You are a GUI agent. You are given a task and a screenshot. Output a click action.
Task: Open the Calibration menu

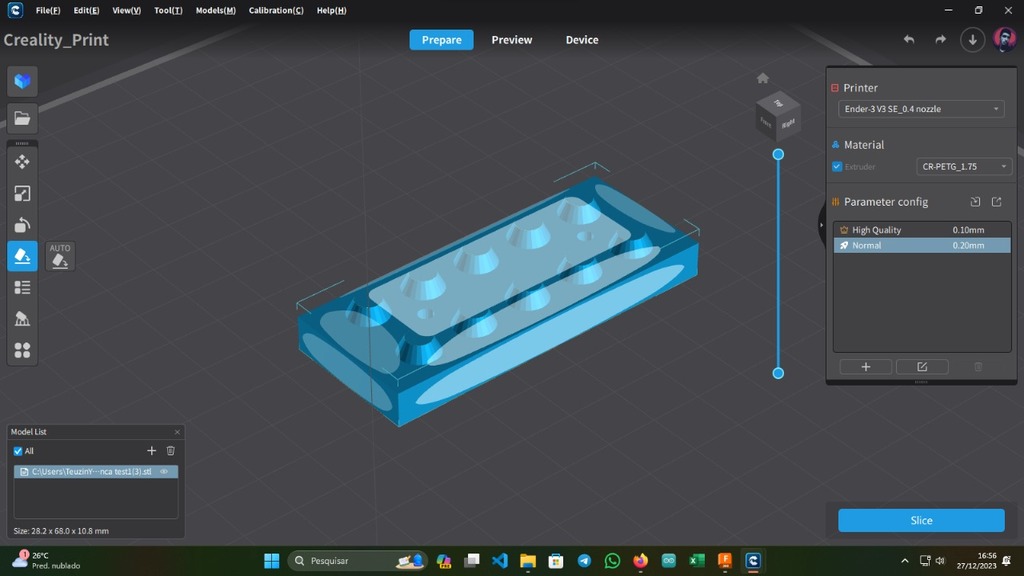click(276, 10)
